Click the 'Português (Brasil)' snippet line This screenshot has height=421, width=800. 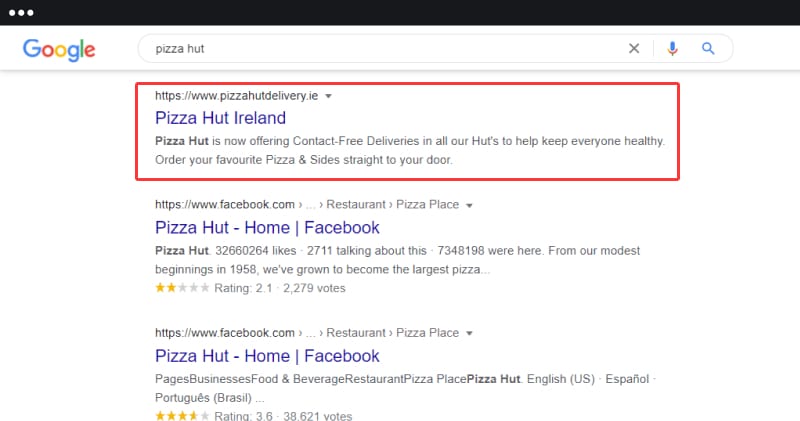tap(210, 398)
